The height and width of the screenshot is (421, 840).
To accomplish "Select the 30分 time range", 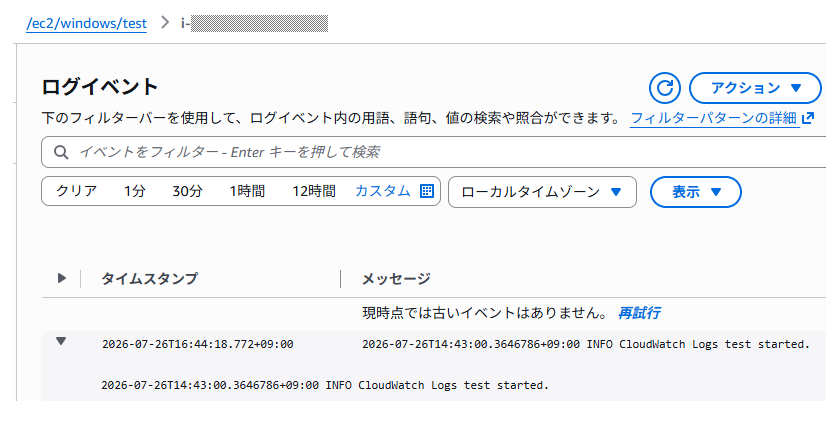I will point(188,191).
